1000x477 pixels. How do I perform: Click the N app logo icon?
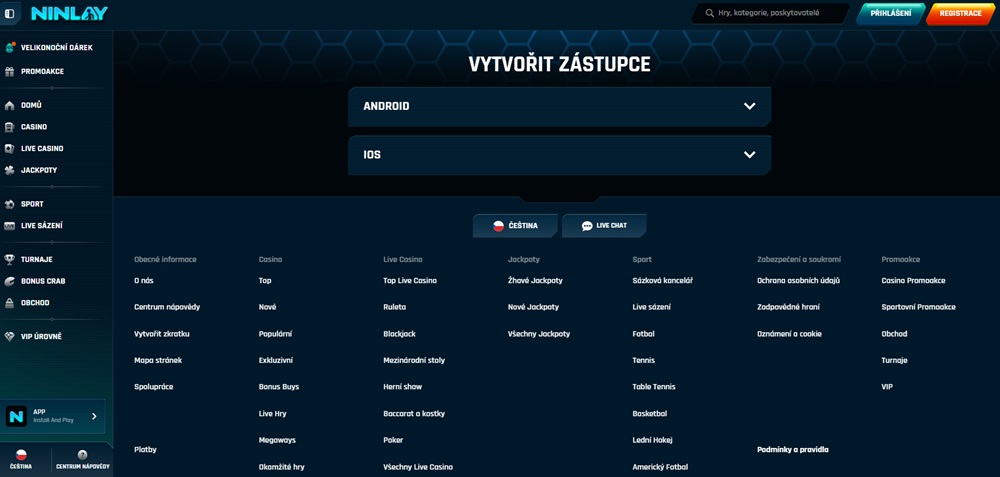[16, 416]
